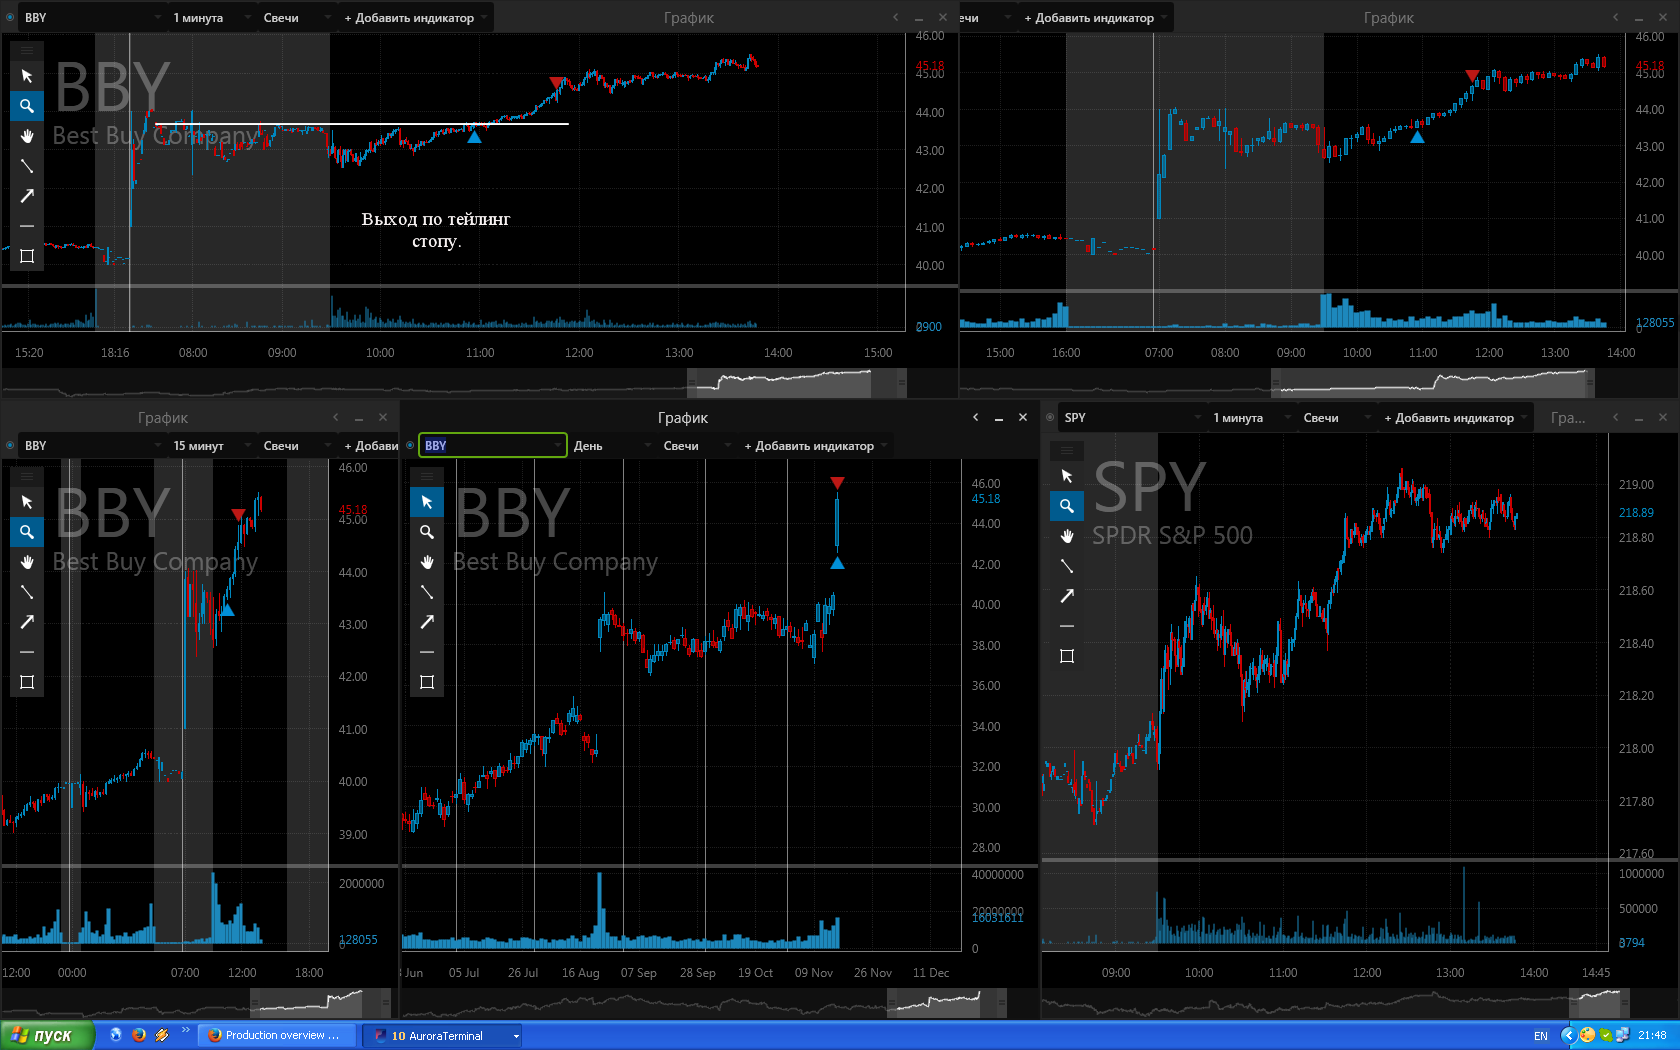Viewport: 1680px width, 1050px height.
Task: Open the 'Свечи' chart type dropdown in top-left chart
Action: coord(296,18)
